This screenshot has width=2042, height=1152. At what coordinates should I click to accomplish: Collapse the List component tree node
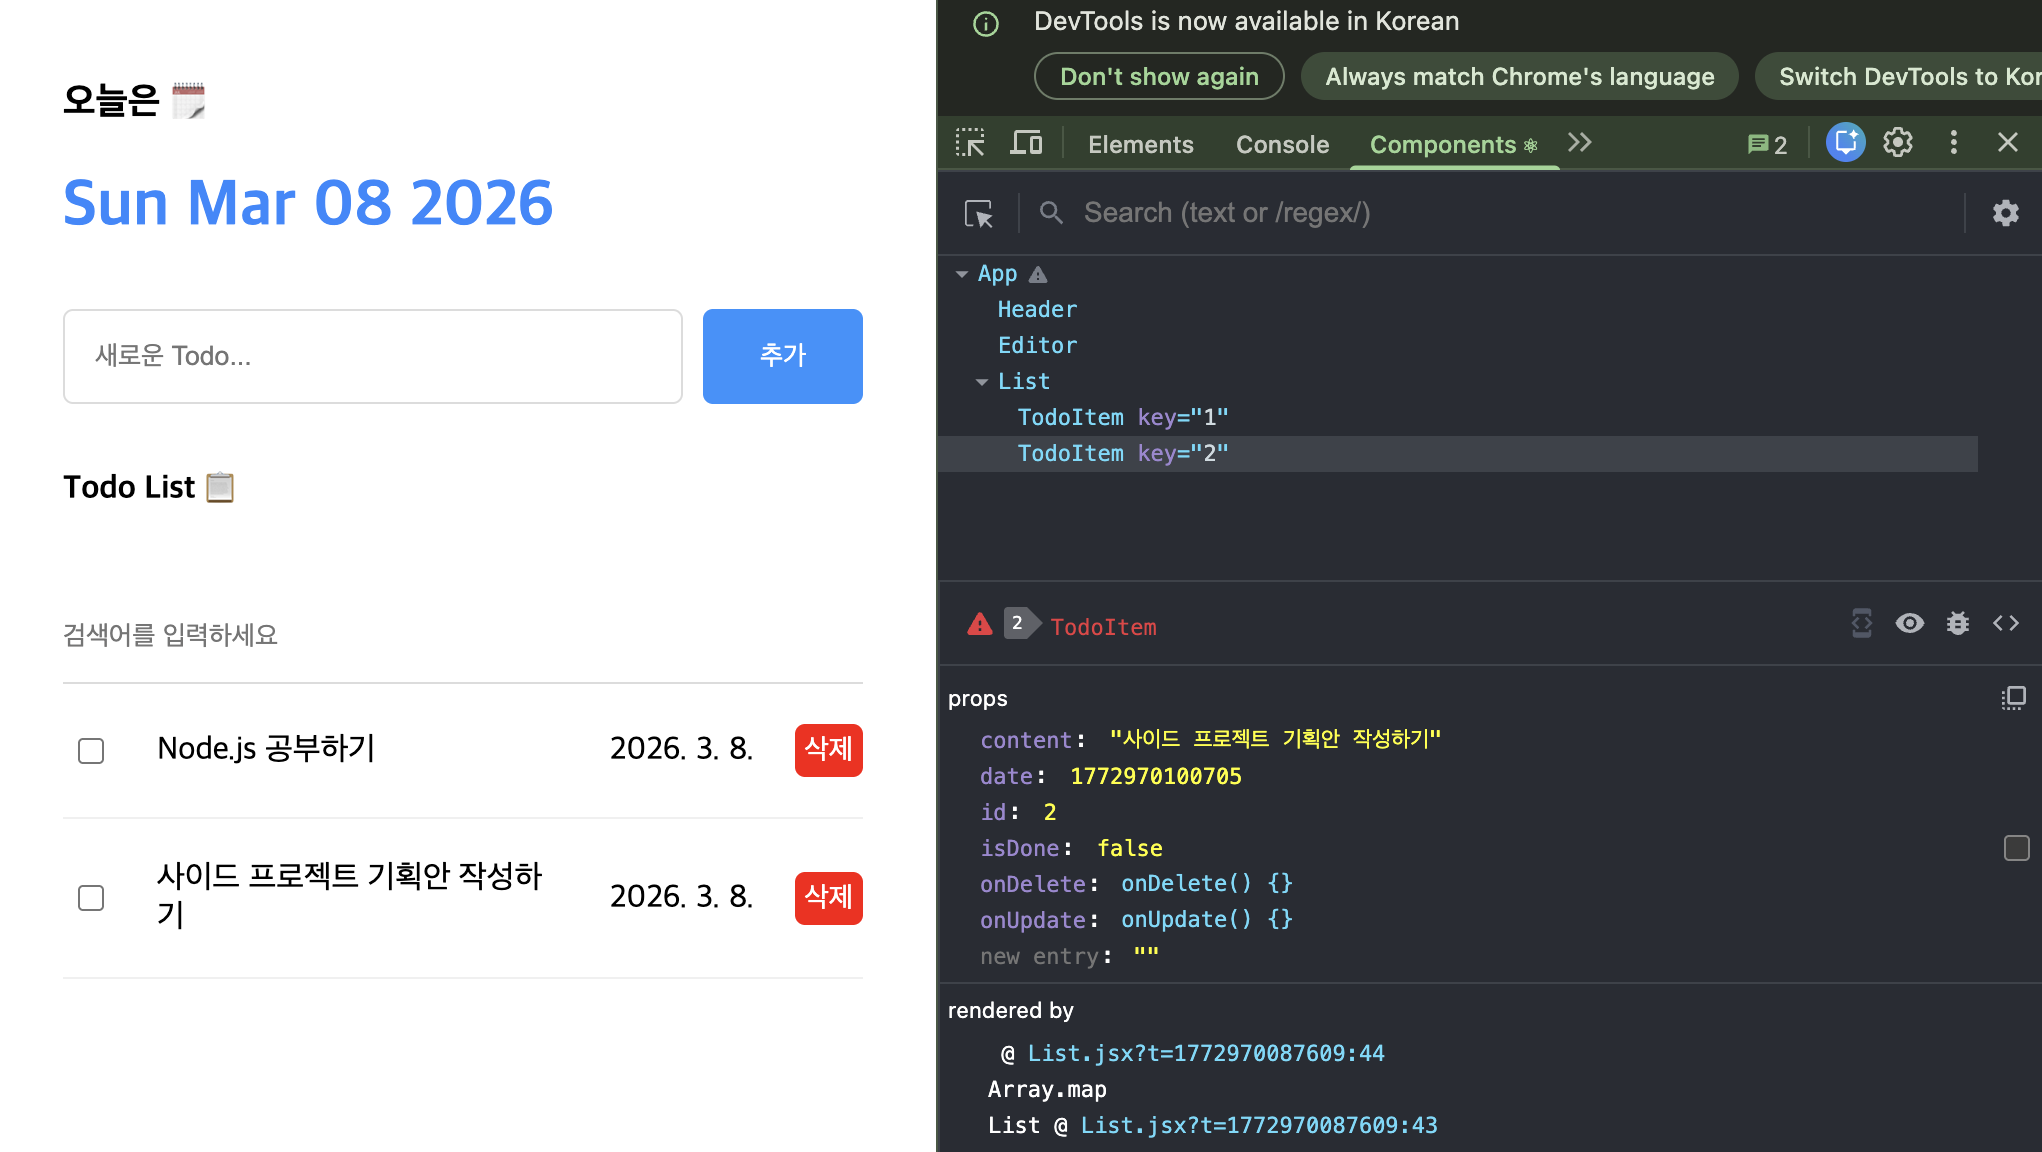[x=982, y=382]
